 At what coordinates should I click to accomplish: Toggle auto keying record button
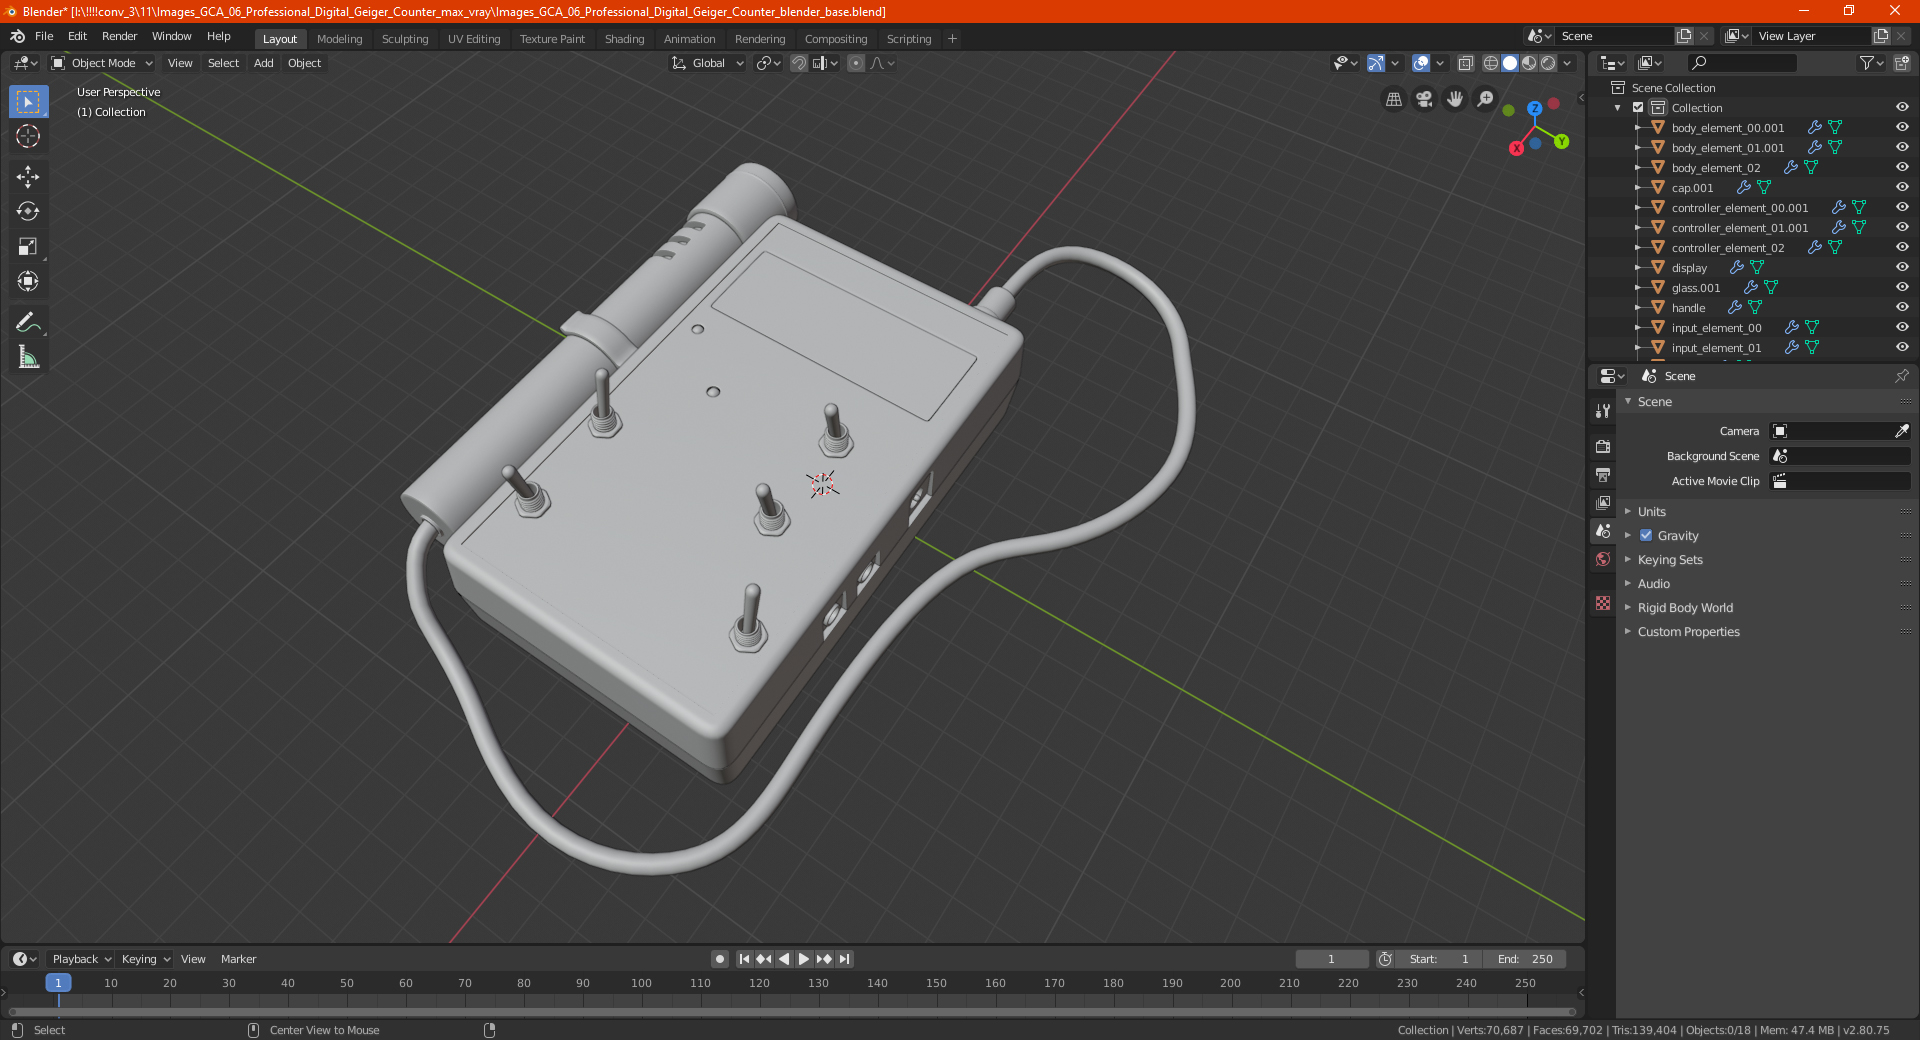tap(720, 959)
